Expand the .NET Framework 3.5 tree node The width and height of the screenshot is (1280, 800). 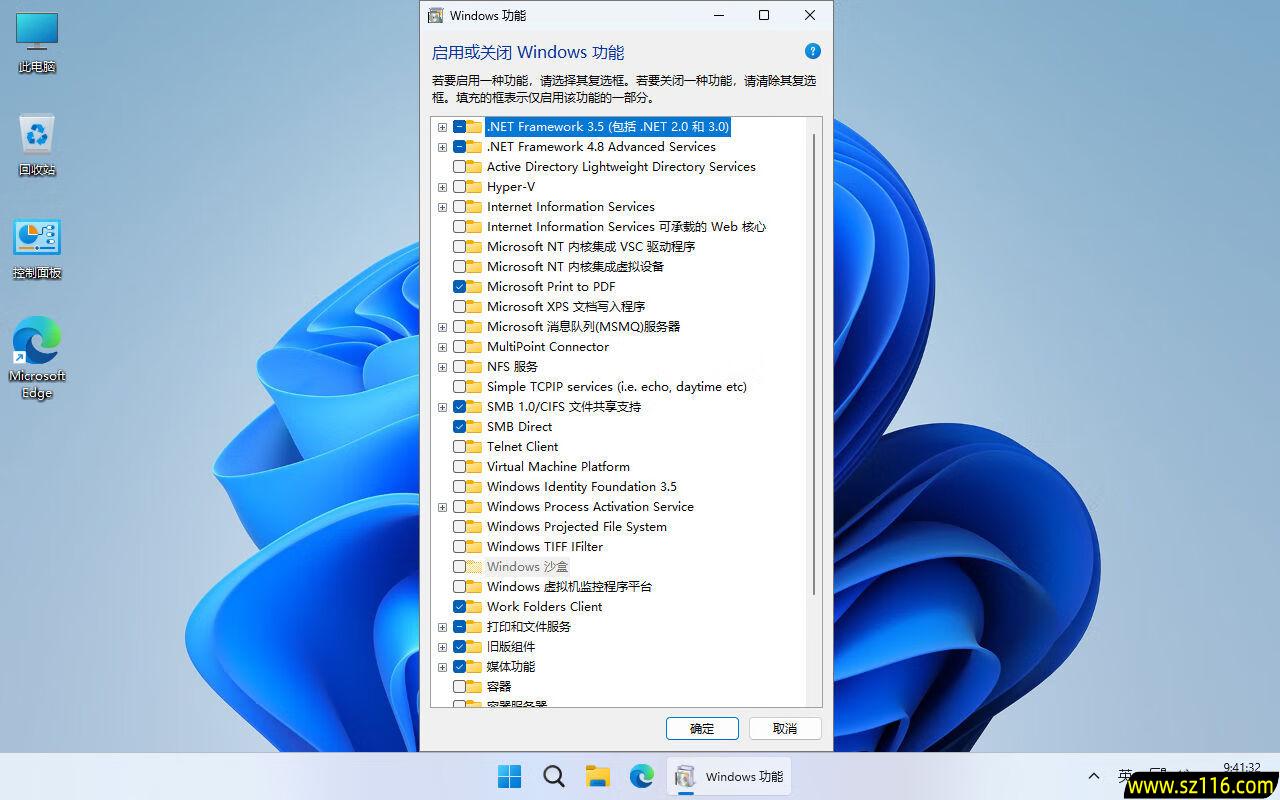click(x=442, y=127)
